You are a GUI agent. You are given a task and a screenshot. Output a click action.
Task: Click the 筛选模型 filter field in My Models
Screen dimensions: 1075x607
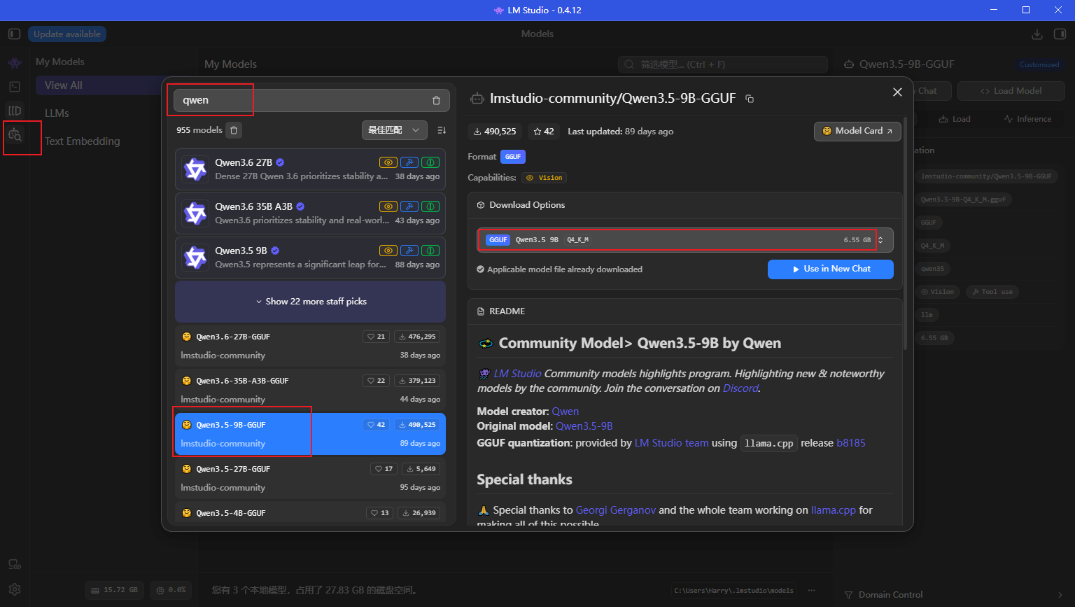(x=723, y=64)
